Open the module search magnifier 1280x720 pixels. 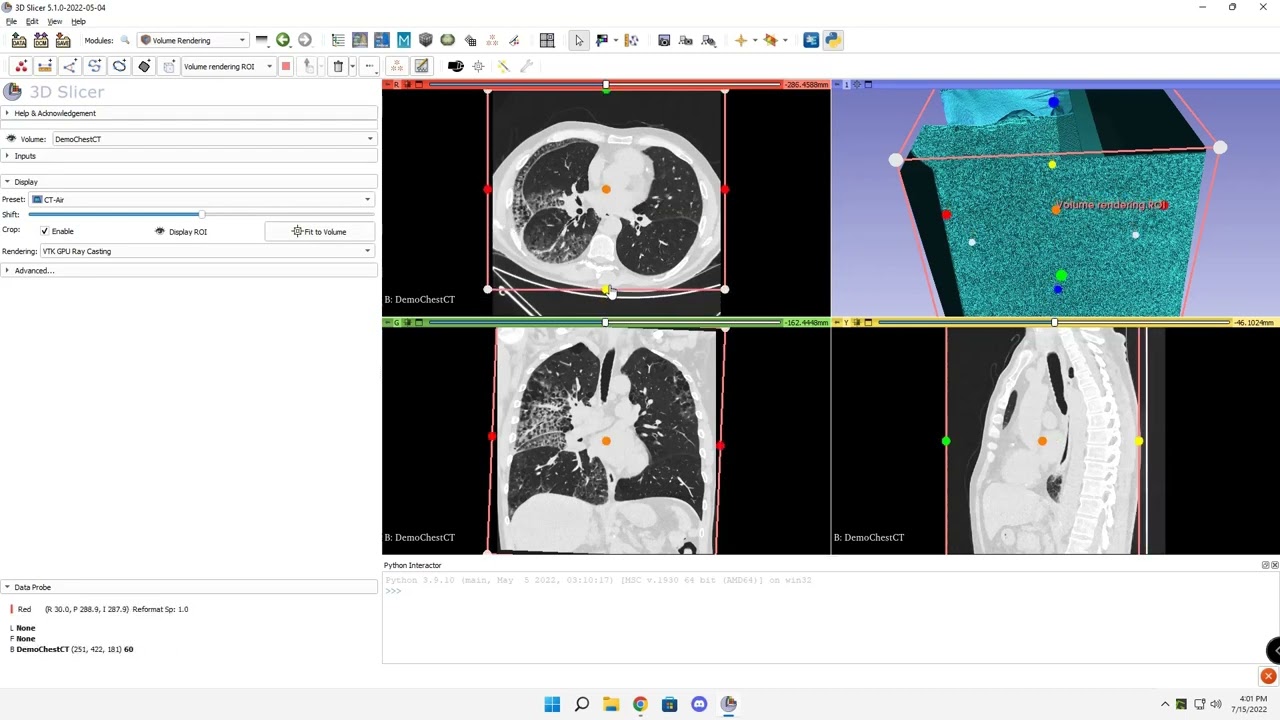click(125, 40)
